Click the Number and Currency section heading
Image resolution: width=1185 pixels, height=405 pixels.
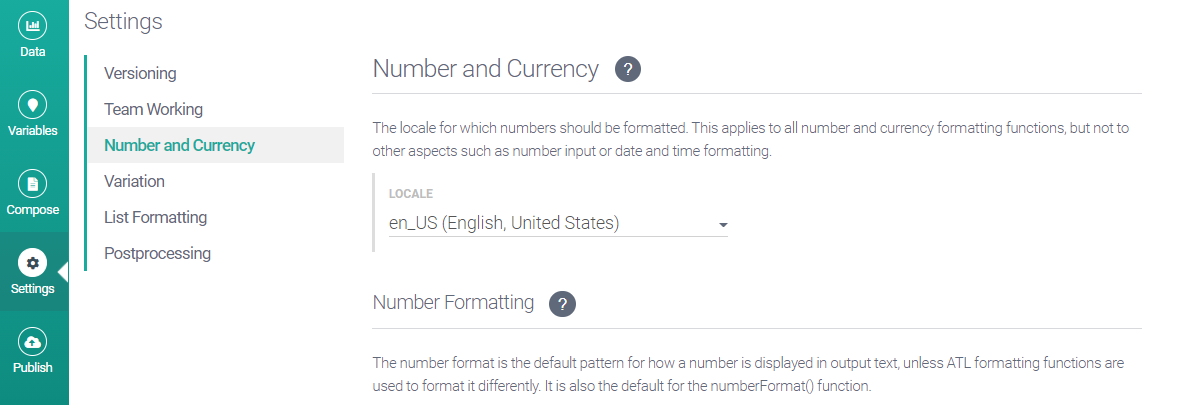coord(485,69)
